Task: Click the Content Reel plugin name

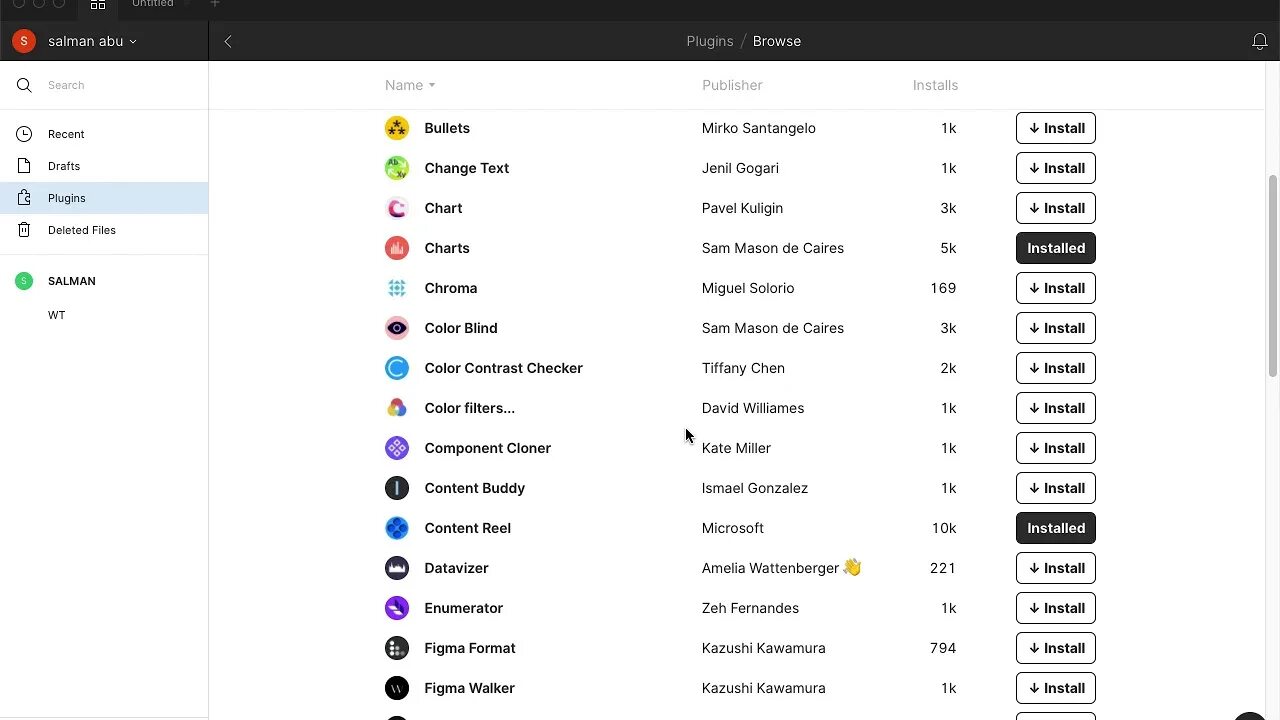Action: [x=467, y=528]
